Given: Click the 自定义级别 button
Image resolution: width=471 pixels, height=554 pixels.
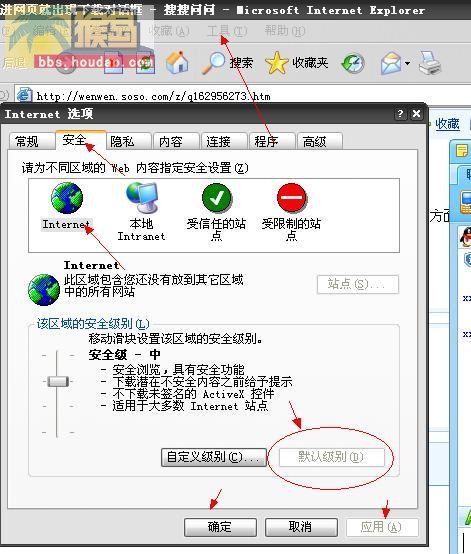Looking at the screenshot, I should click(213, 457).
